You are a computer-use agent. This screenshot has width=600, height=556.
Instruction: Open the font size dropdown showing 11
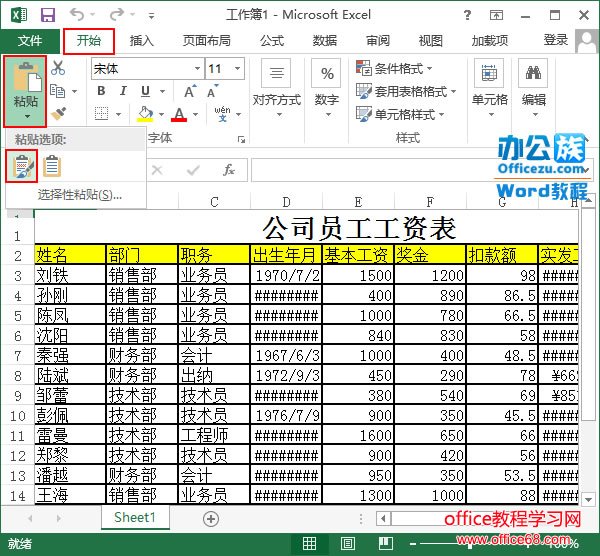[237, 68]
